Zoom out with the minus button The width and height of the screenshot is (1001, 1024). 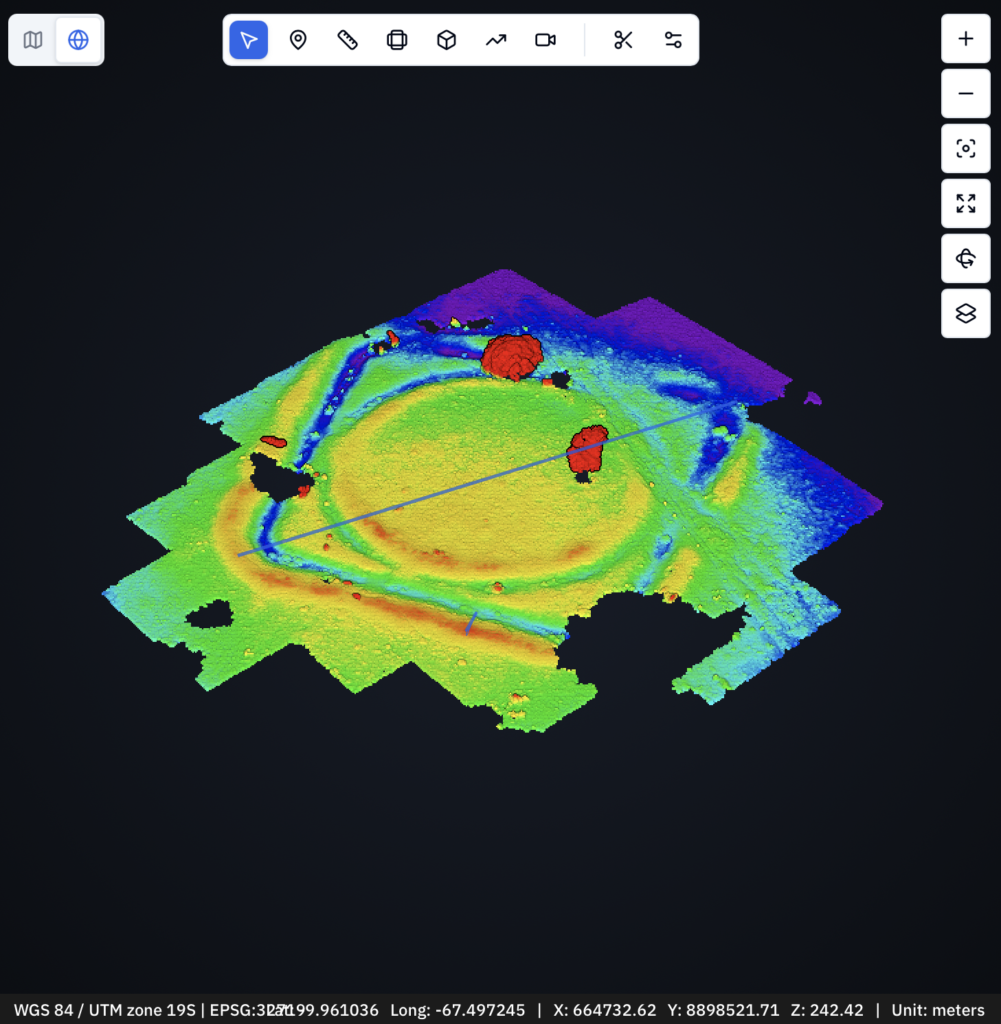click(965, 94)
